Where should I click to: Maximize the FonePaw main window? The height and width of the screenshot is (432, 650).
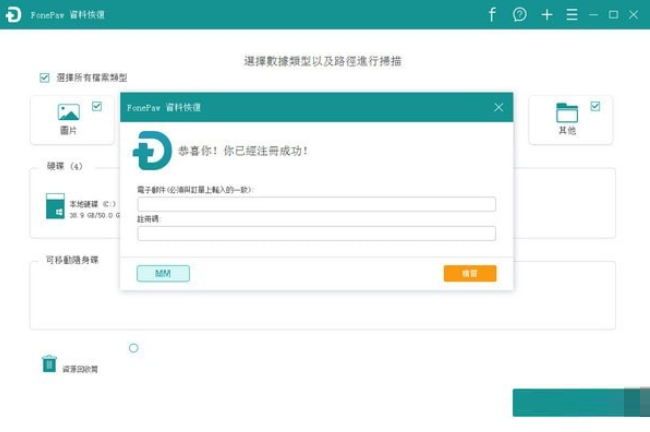614,15
